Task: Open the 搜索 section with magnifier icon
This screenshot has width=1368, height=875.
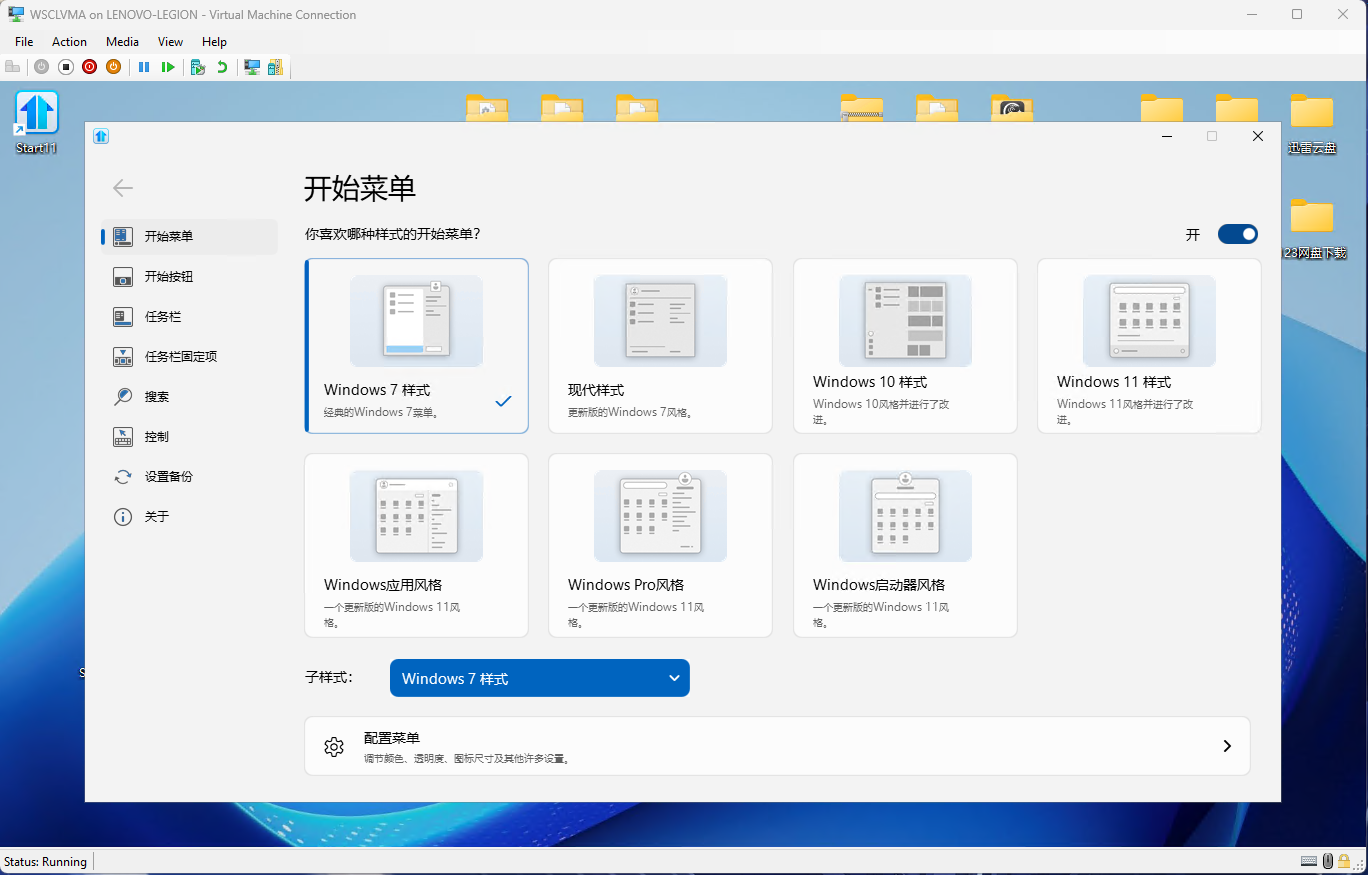Action: pyautogui.click(x=156, y=397)
